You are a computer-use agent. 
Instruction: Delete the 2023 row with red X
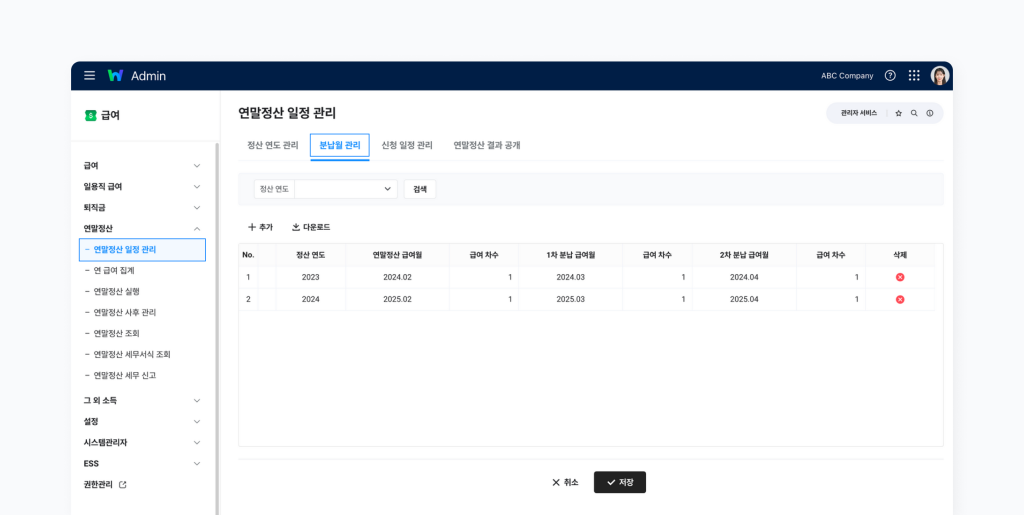coord(900,277)
